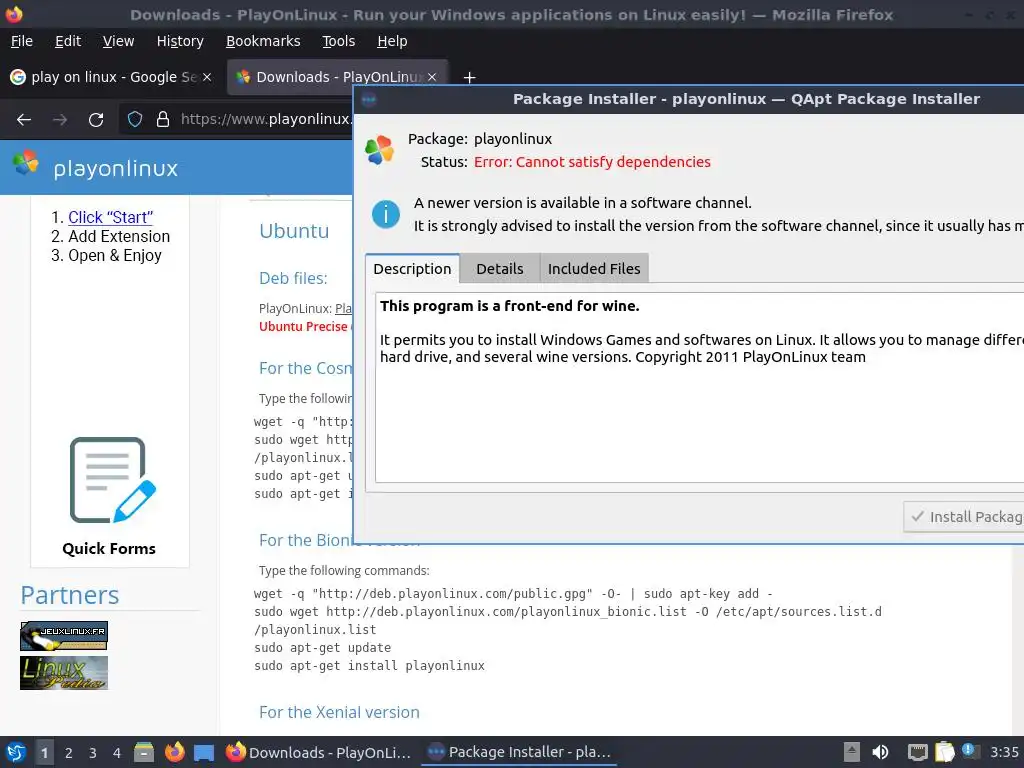Click the 'Deb files:' heading
Screen dimensions: 1024x768
click(x=293, y=278)
